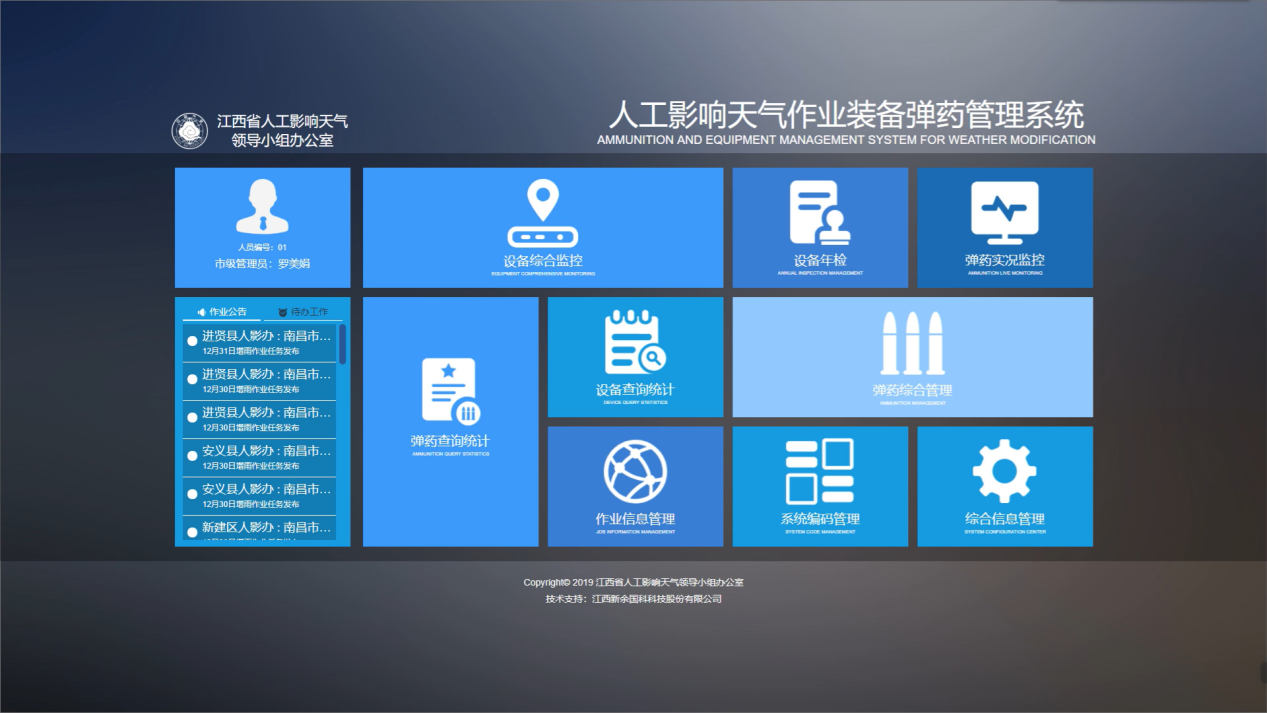Open 设备年检 annual inspection icon
The width and height of the screenshot is (1267, 713).
(x=819, y=212)
